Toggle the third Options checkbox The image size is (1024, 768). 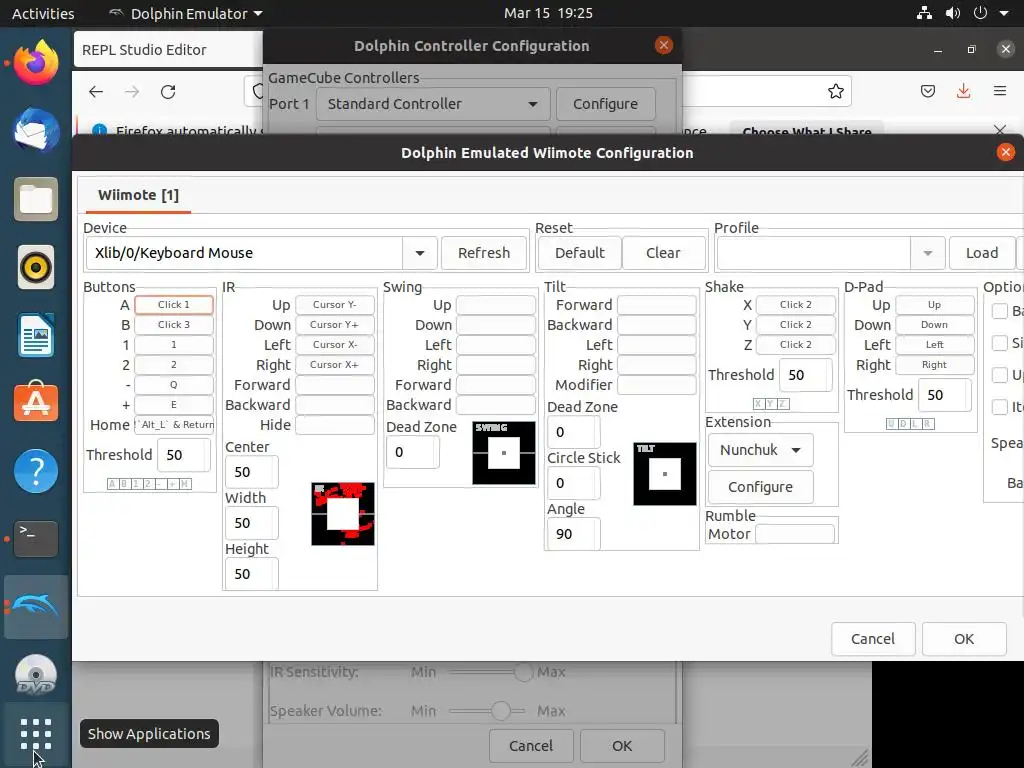999,375
